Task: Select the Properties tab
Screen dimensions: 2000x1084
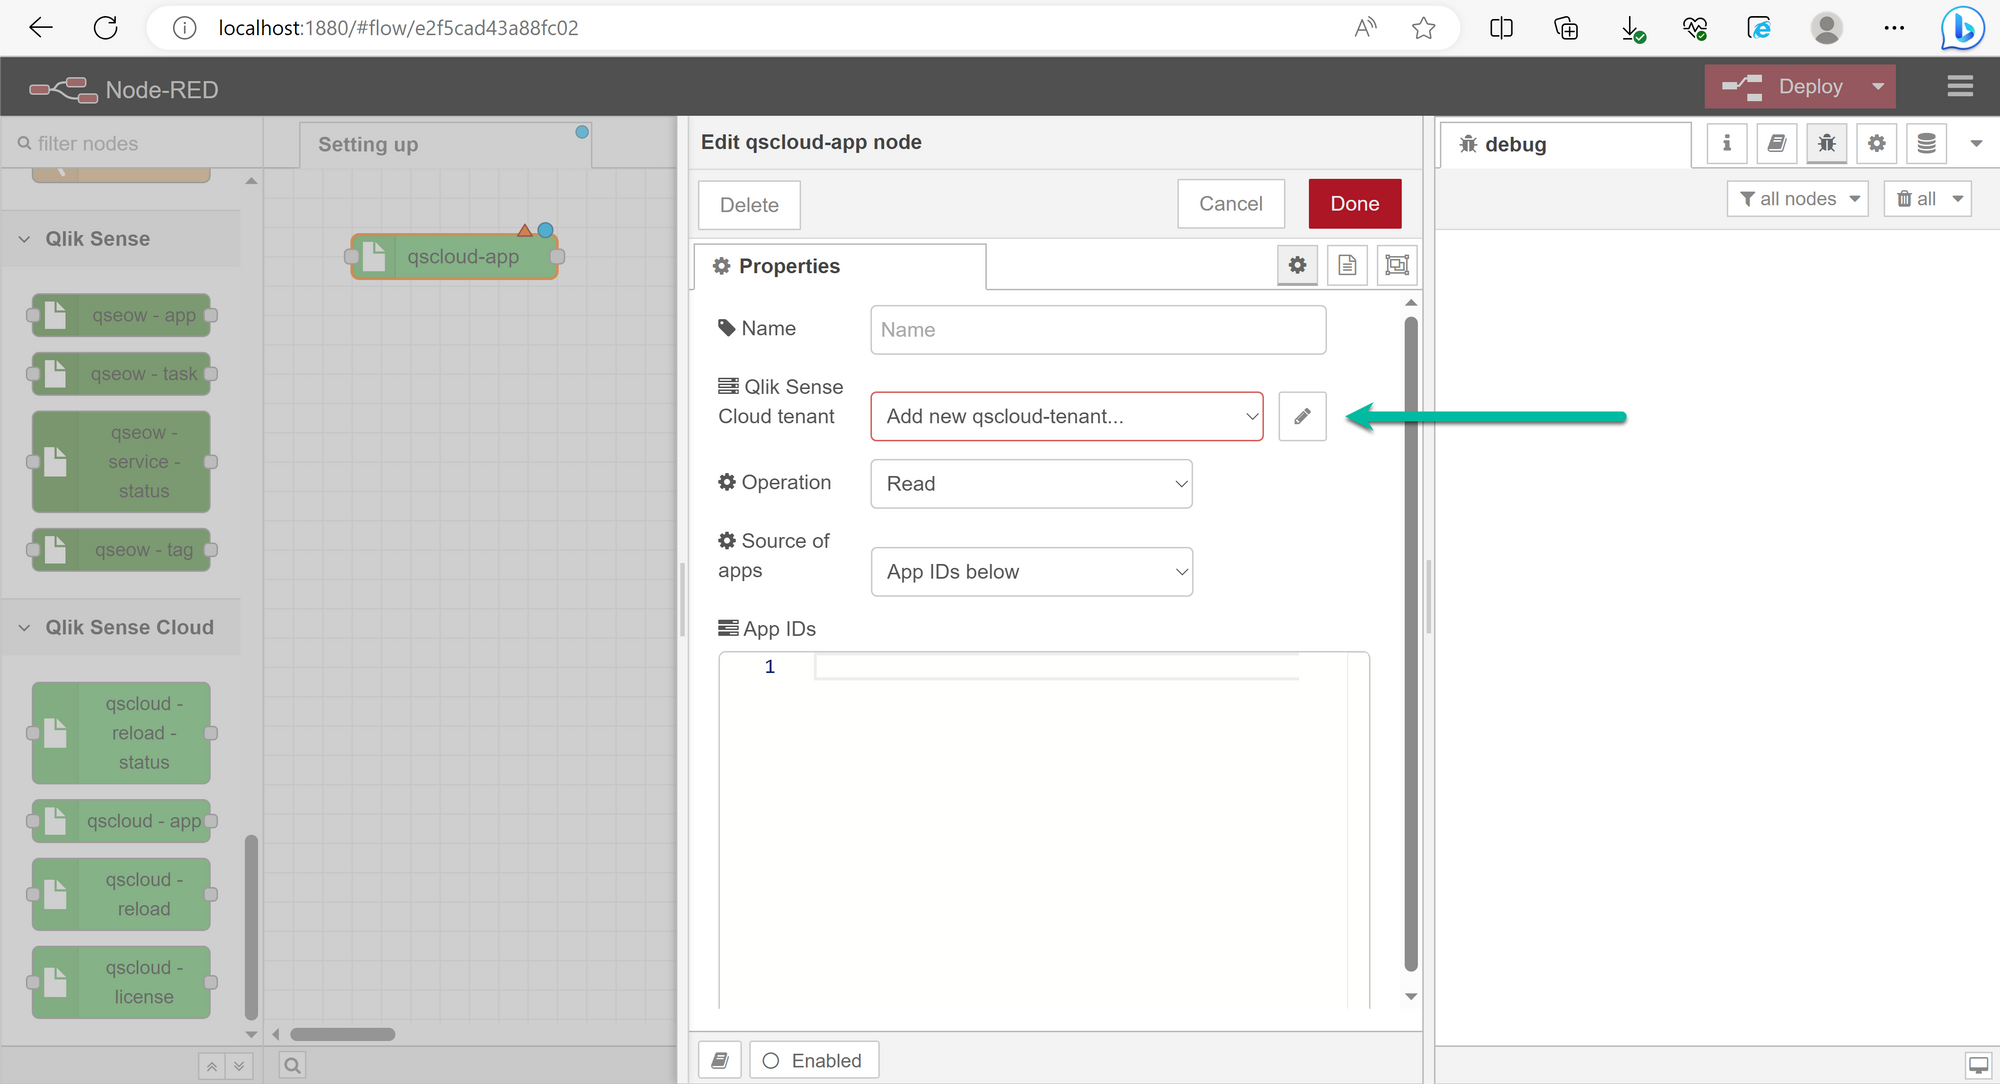Action: click(x=839, y=266)
